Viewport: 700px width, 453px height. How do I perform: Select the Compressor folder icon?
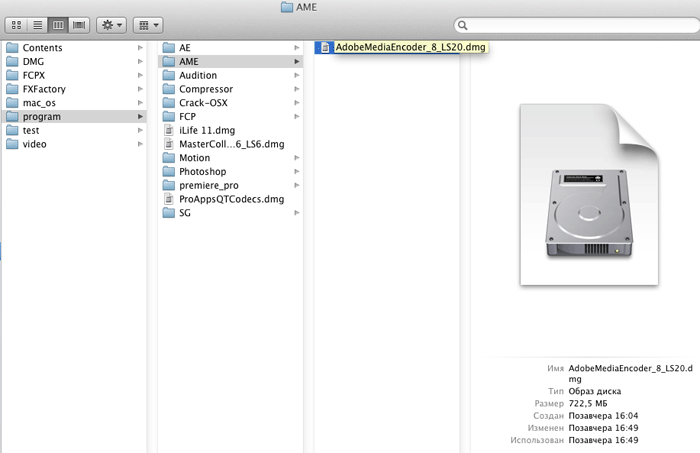pyautogui.click(x=169, y=89)
